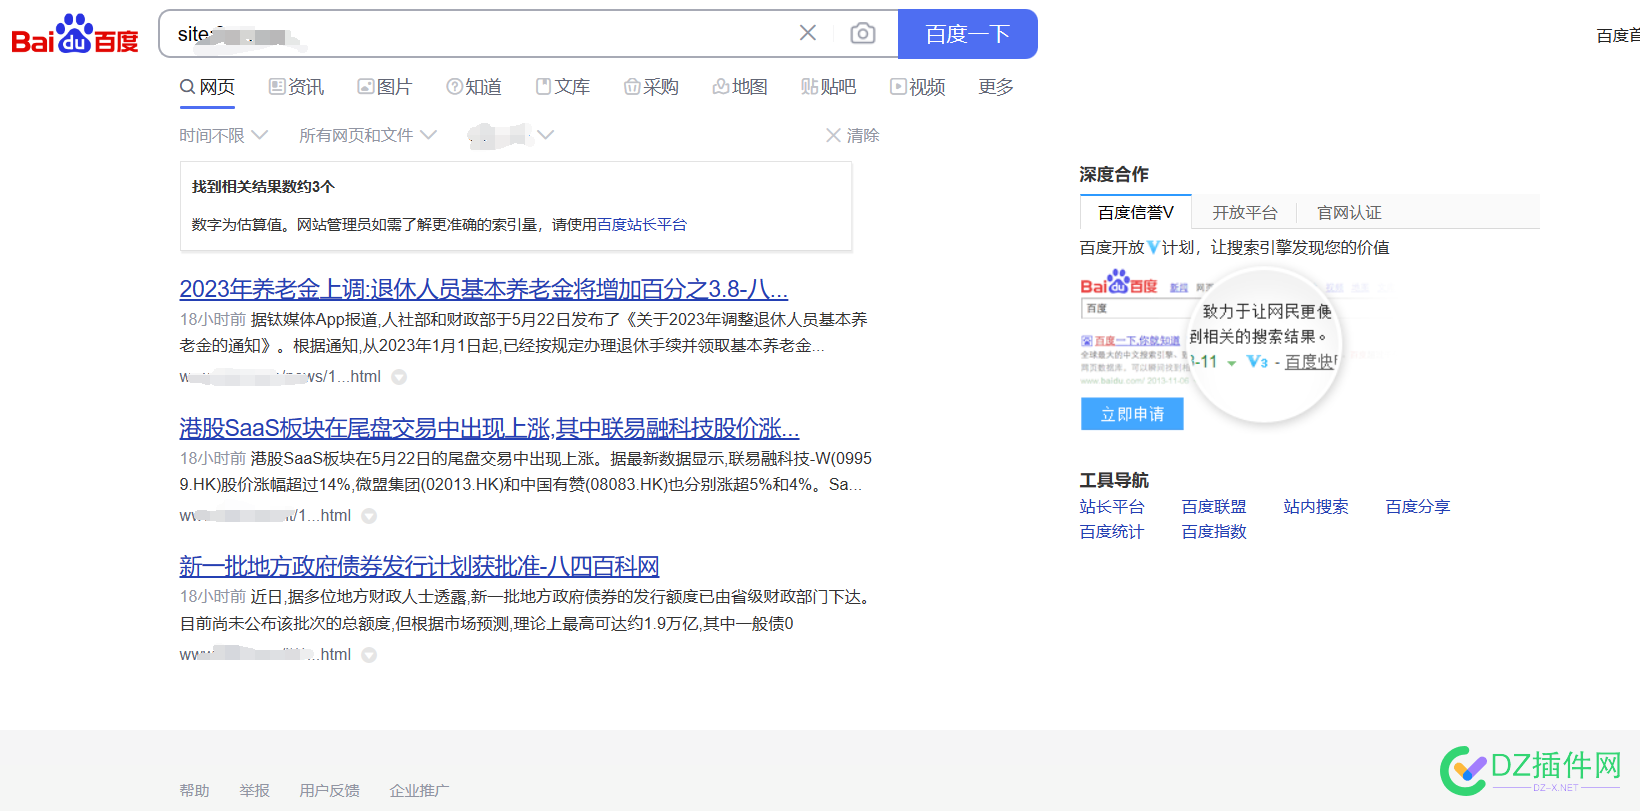Switch to the 贴吧 tab

click(x=829, y=87)
